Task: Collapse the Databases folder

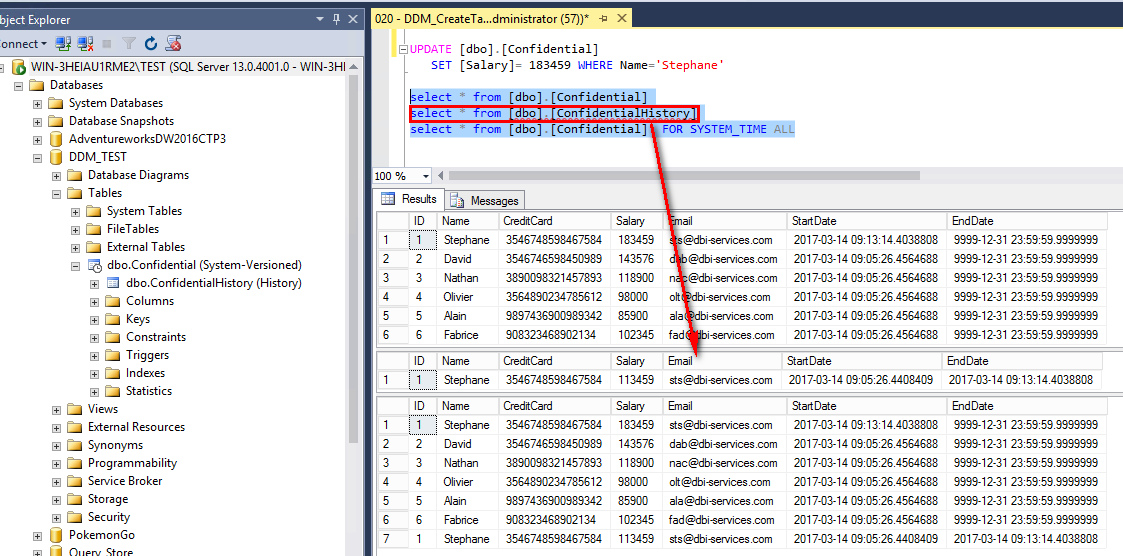Action: coord(19,85)
